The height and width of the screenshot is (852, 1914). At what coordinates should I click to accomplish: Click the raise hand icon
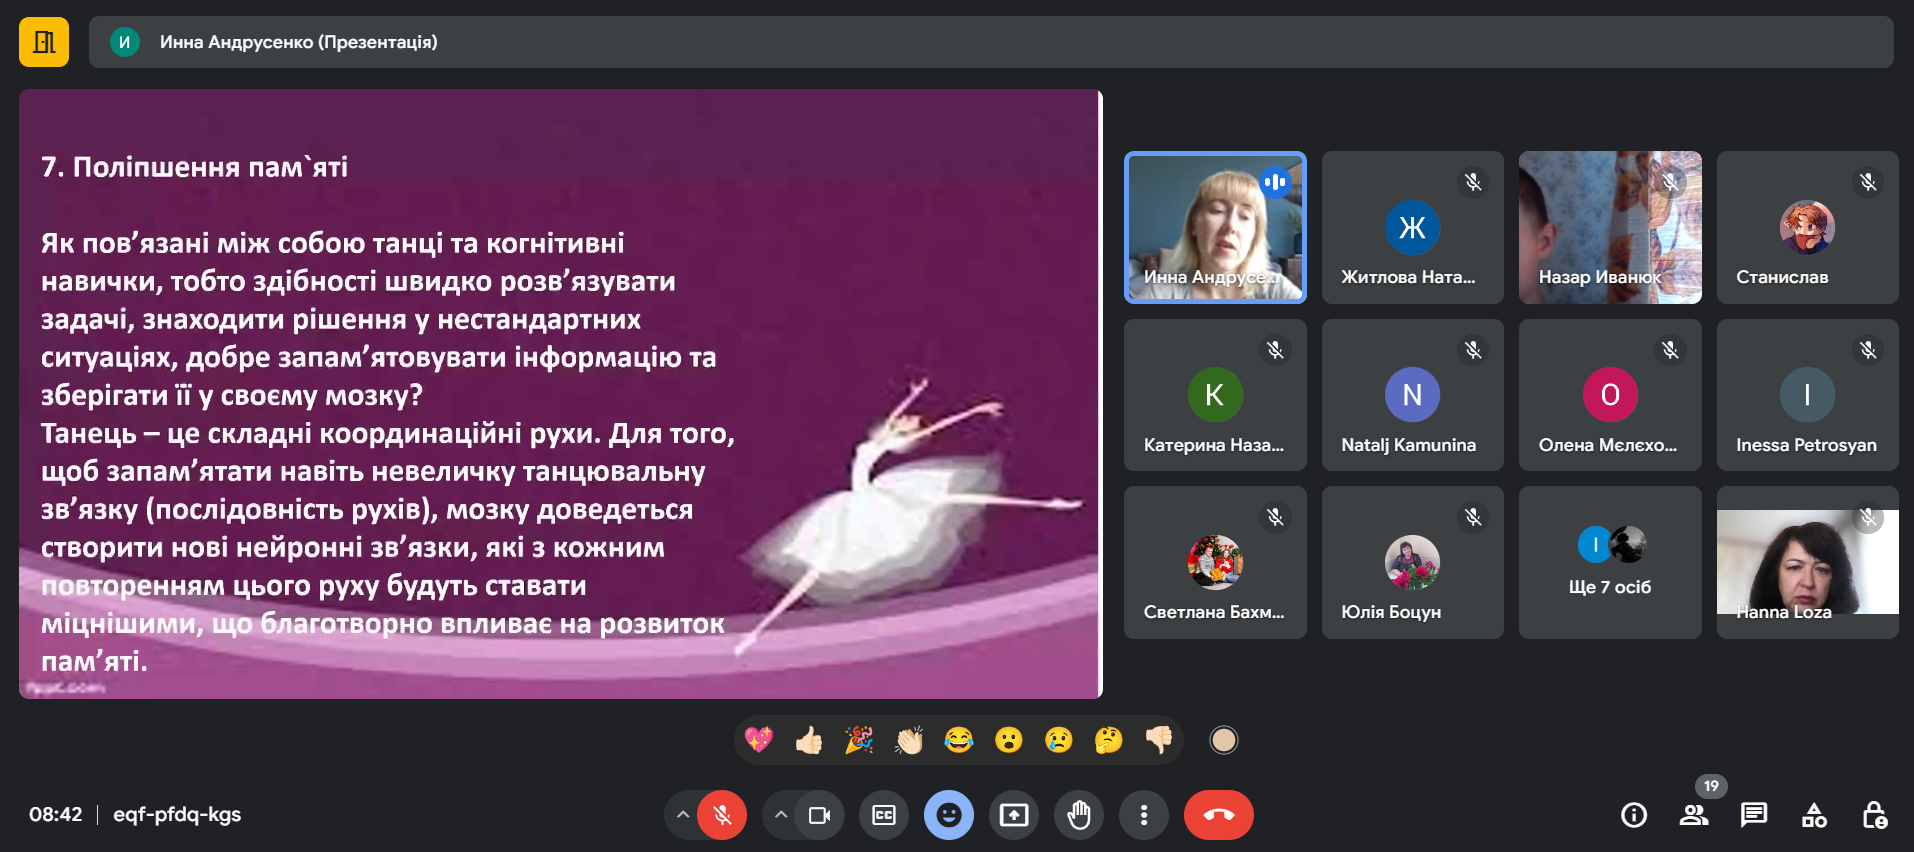coord(1078,815)
